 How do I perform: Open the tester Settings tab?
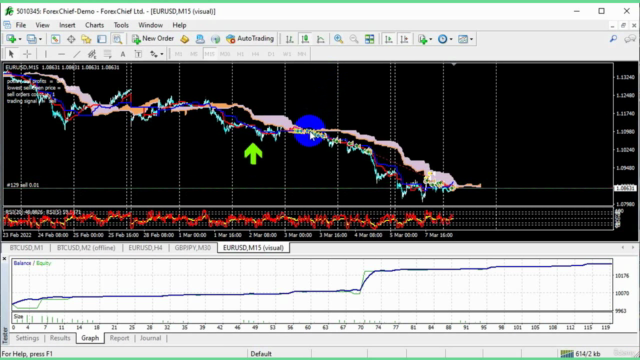[x=27, y=338]
